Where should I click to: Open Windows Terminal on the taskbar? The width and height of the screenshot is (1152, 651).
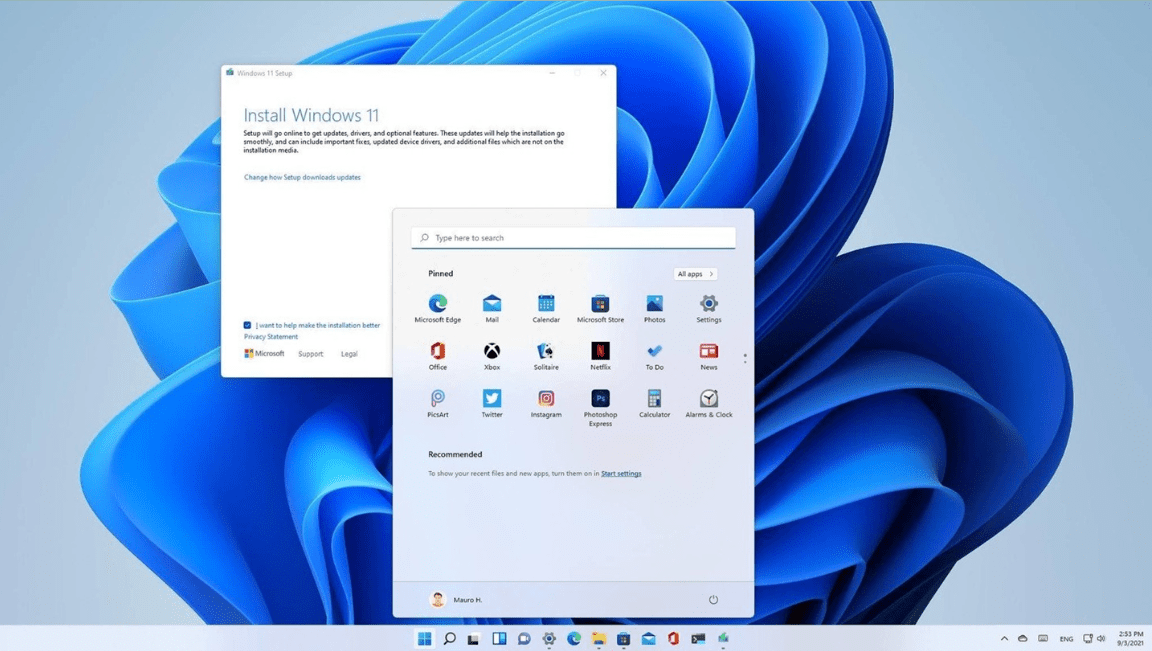point(698,639)
